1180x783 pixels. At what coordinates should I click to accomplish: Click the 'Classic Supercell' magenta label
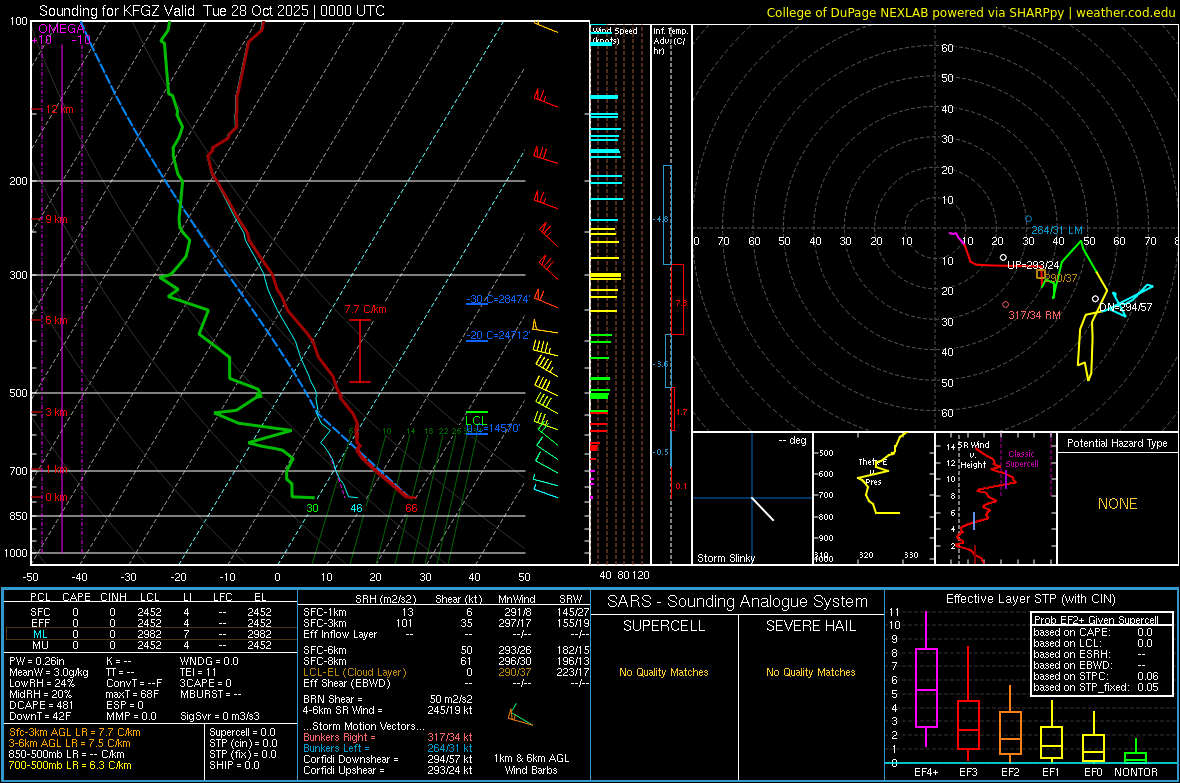coord(1021,459)
